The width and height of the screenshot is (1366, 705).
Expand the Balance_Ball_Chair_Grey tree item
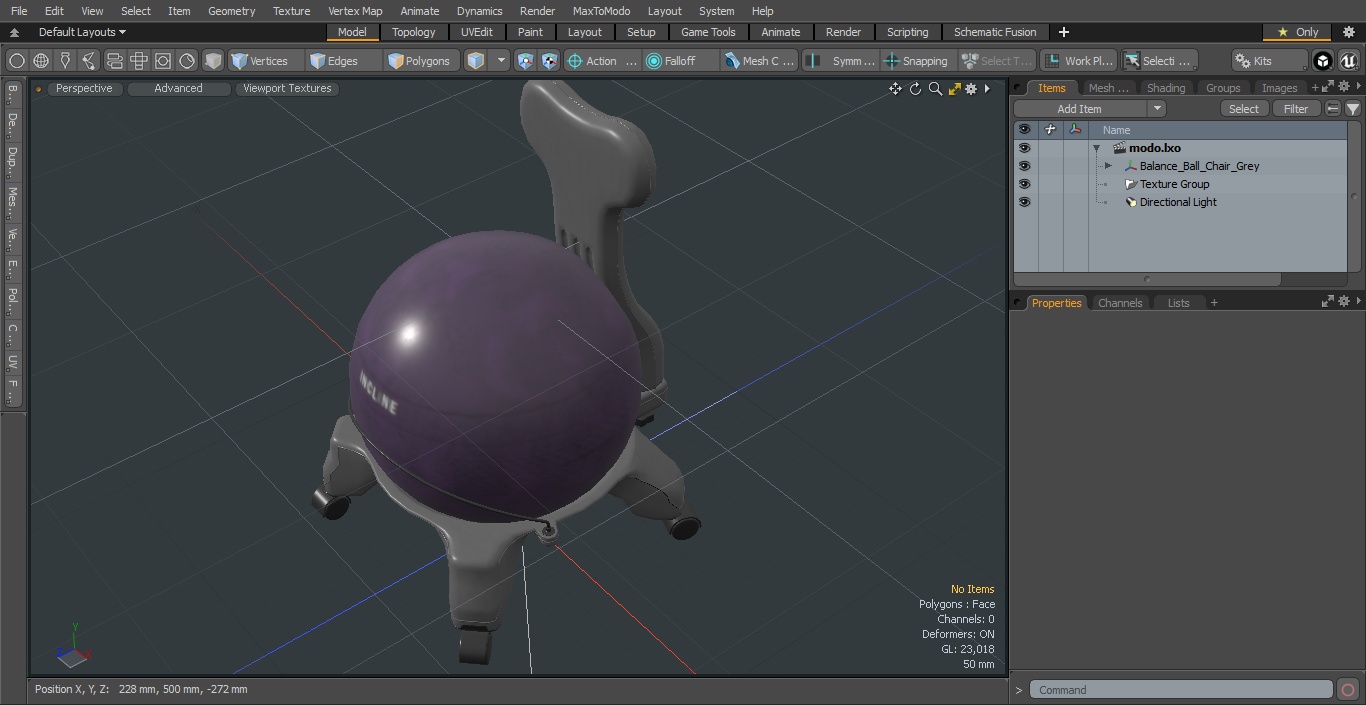pos(1108,166)
